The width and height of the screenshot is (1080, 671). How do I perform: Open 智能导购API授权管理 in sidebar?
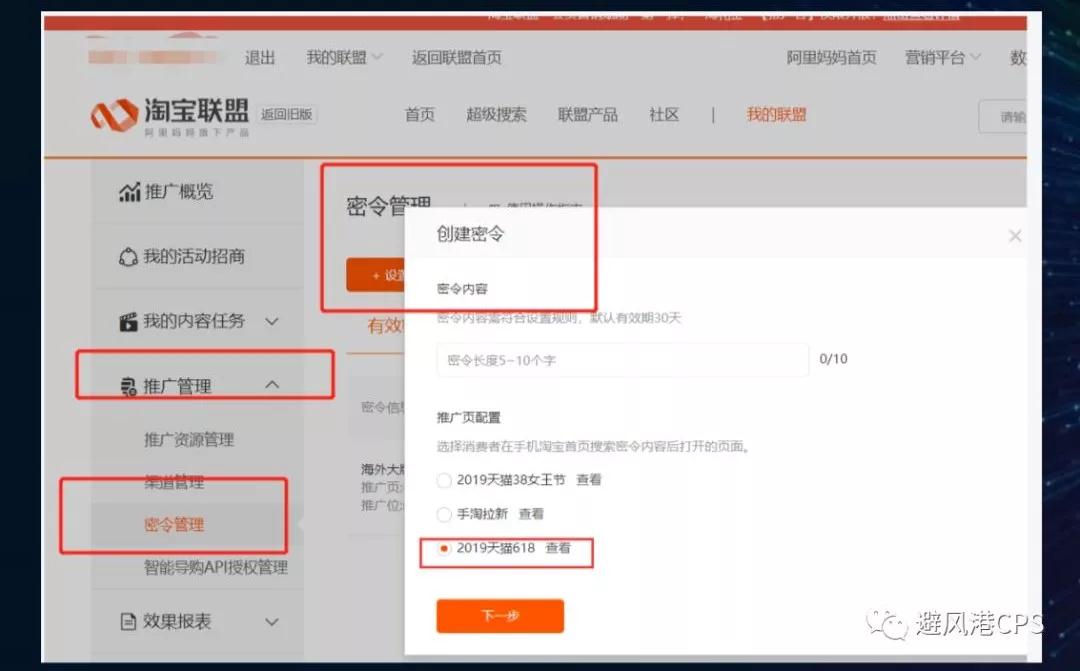pos(216,568)
